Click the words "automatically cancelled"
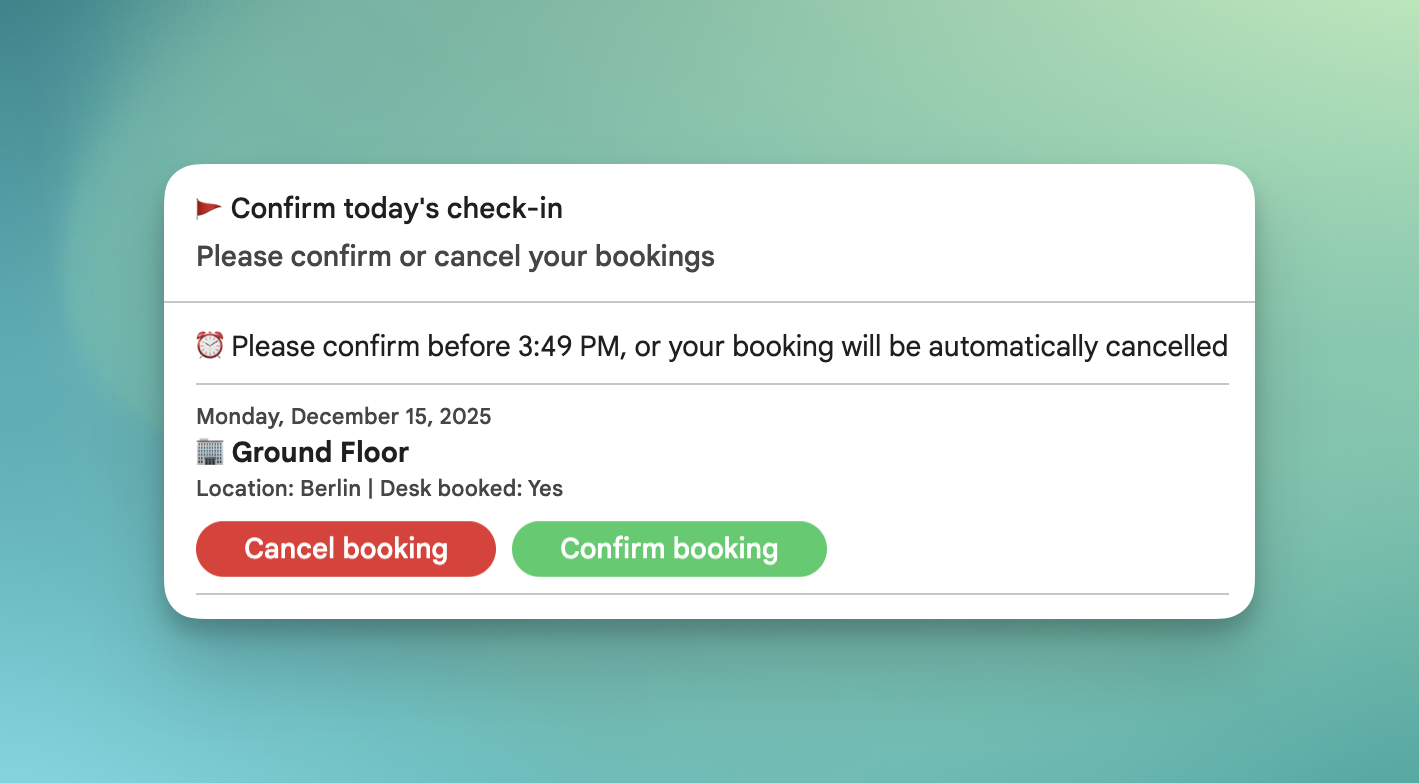Viewport: 1419px width, 783px height. click(1077, 347)
